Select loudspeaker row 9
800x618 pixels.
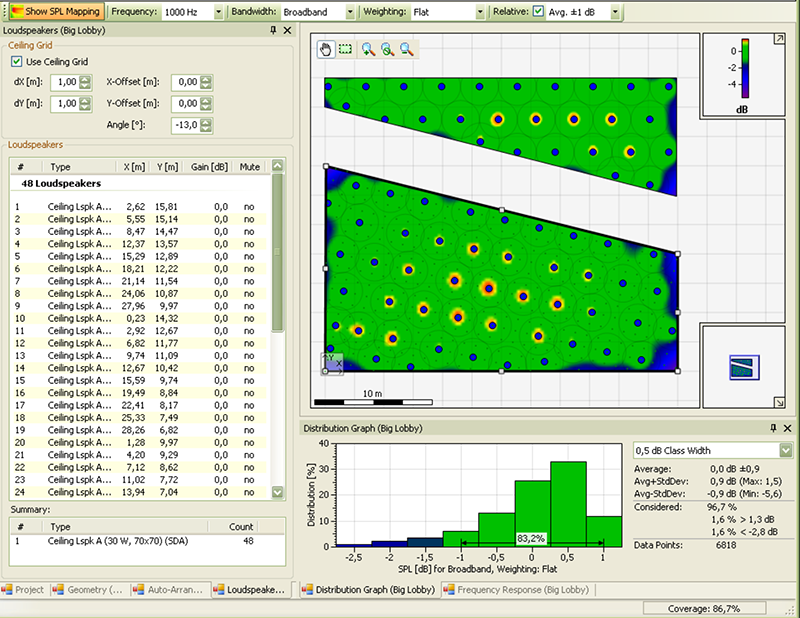[138, 306]
